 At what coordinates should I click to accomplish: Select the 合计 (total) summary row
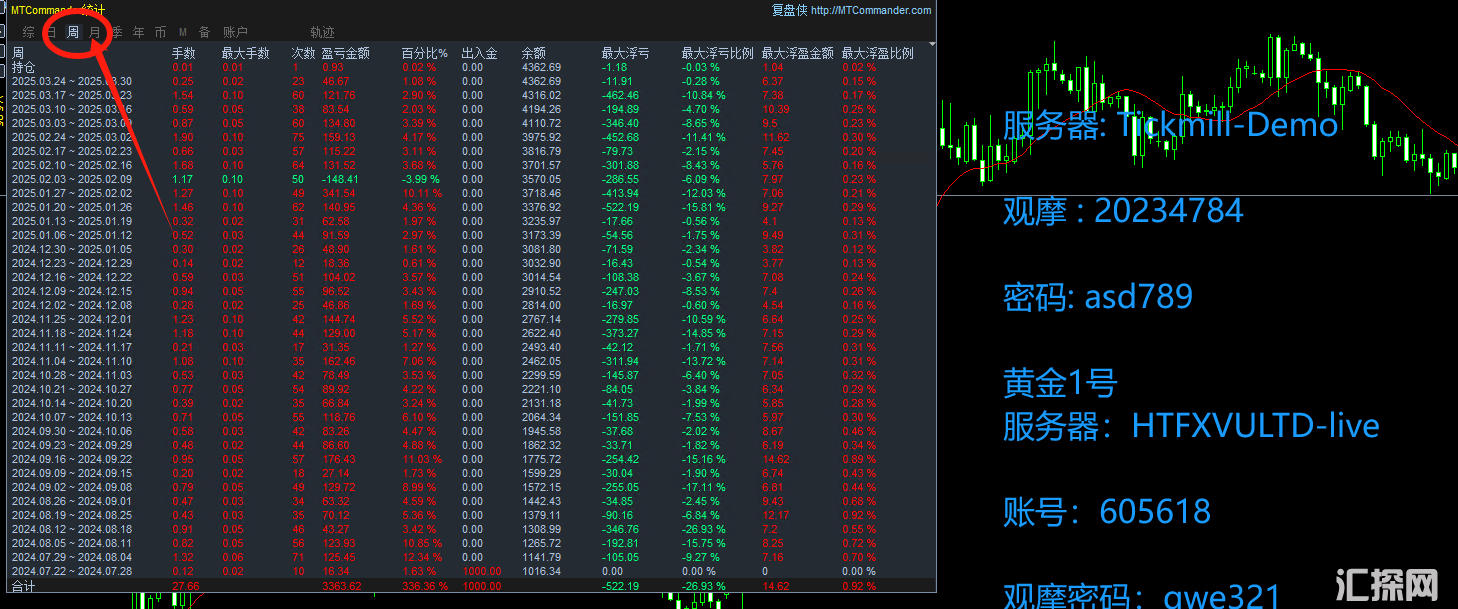[23, 585]
